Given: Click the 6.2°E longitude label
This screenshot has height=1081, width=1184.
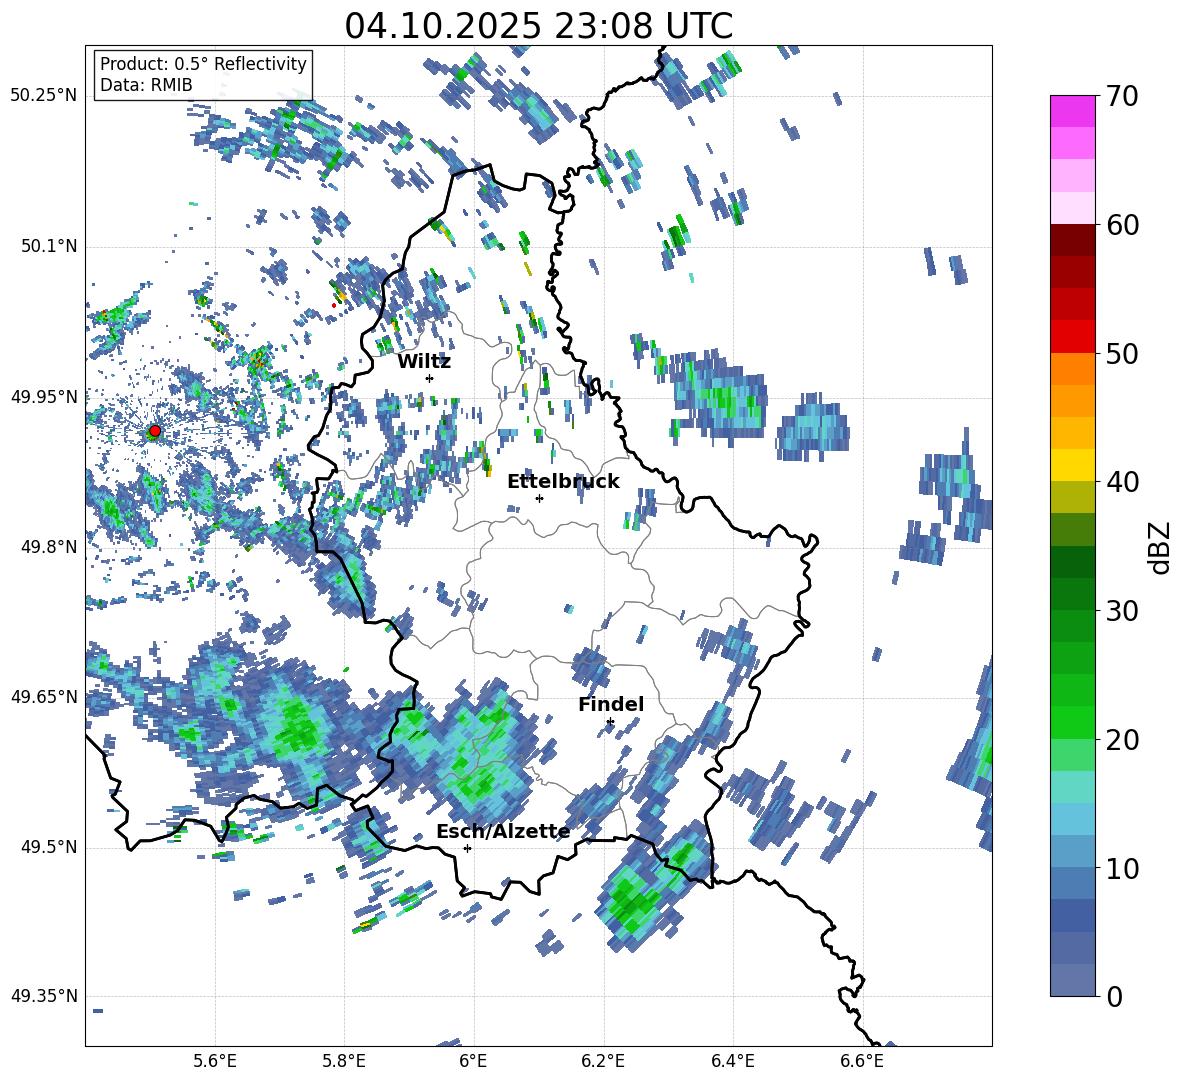Looking at the screenshot, I should point(603,1061).
